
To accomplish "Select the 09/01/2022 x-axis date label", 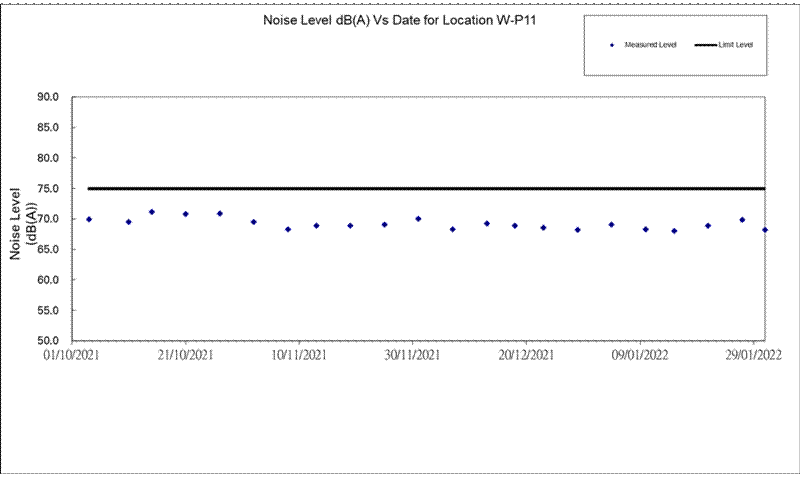I will 640,355.
